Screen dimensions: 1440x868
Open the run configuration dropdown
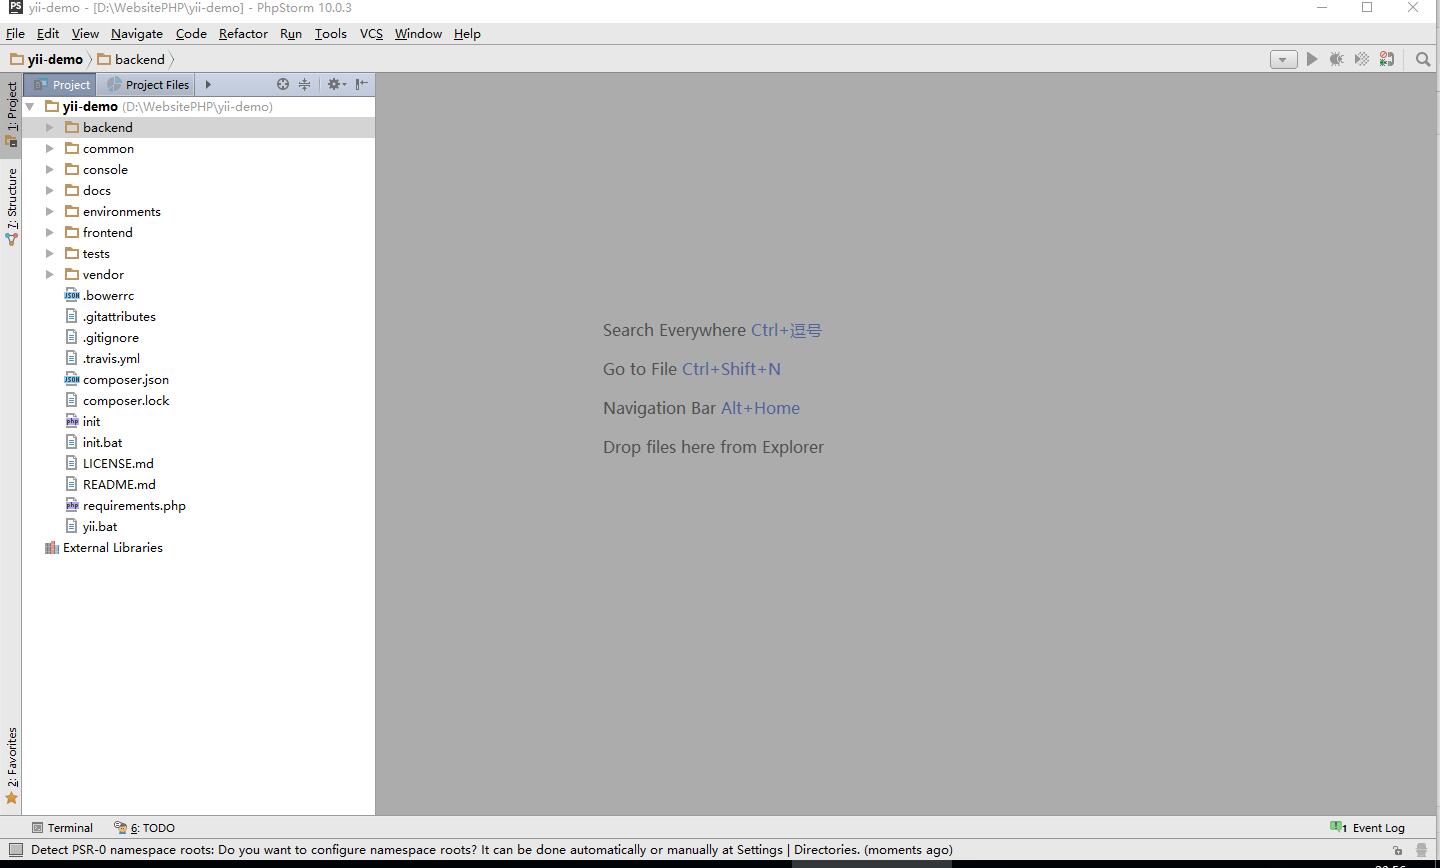coord(1283,59)
